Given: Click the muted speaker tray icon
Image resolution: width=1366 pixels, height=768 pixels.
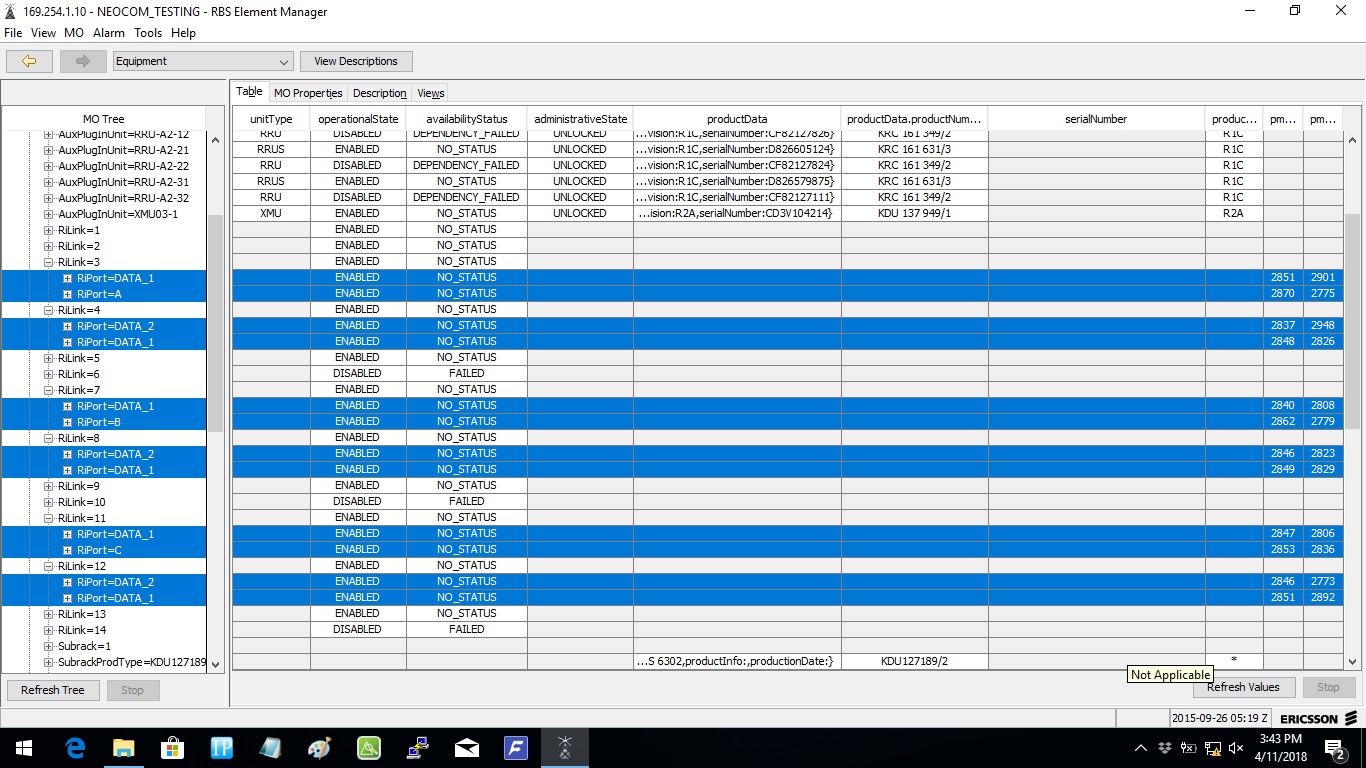Looking at the screenshot, I should click(x=1237, y=748).
